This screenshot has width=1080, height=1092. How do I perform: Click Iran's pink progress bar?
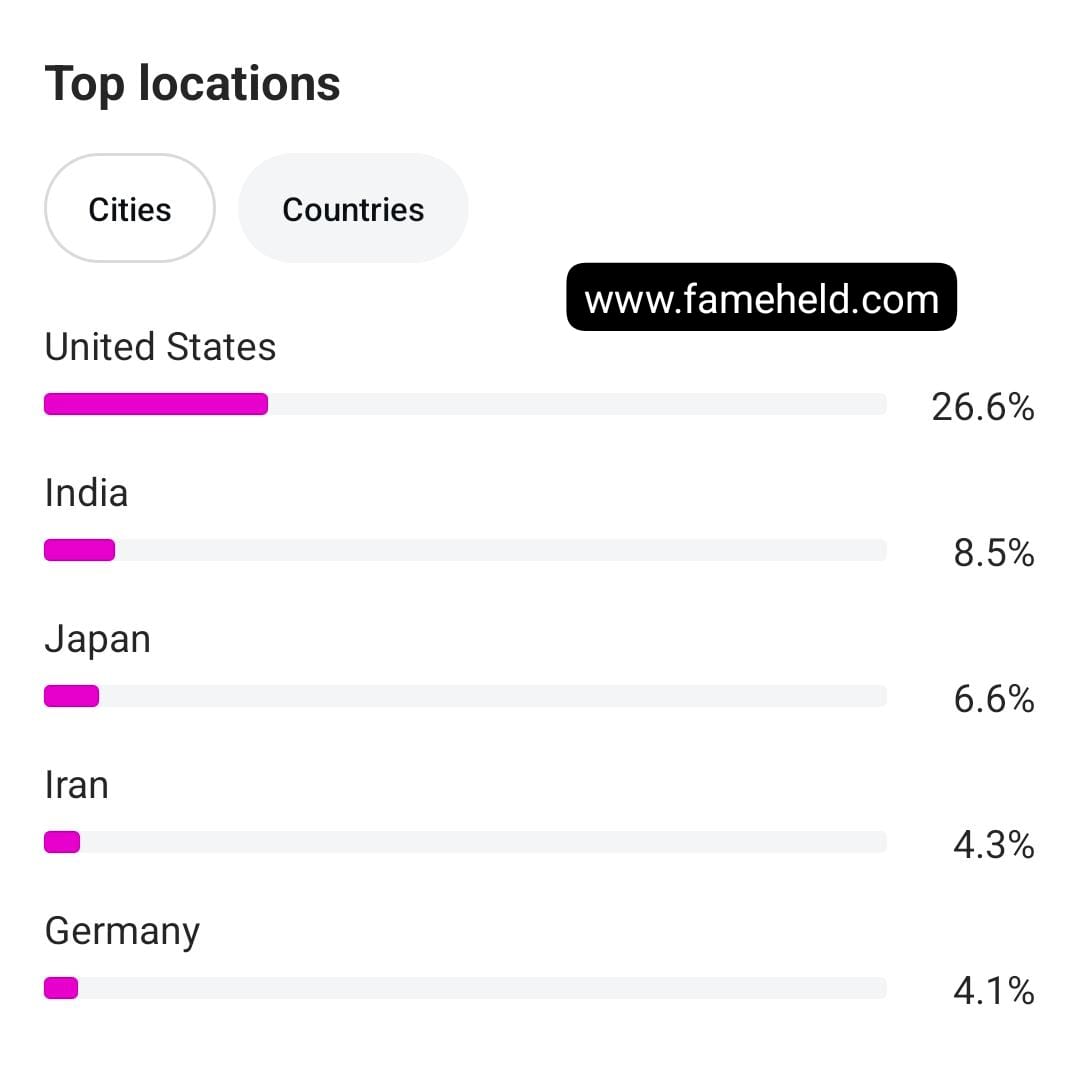coord(62,842)
